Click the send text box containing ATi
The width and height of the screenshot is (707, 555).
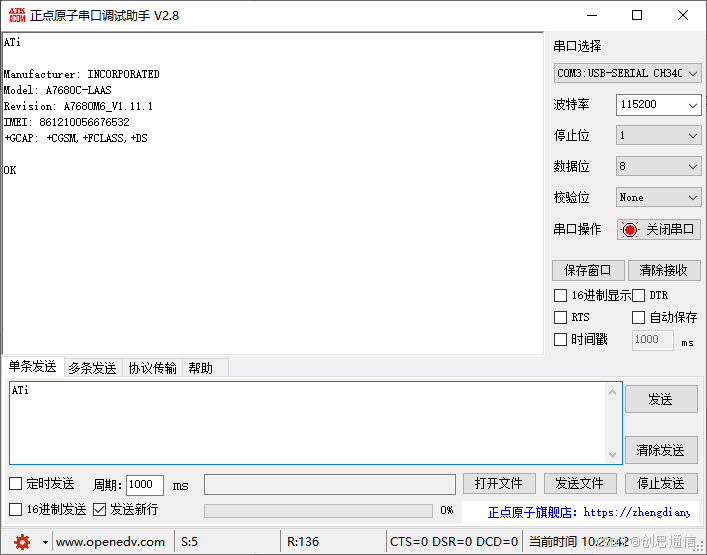coord(307,422)
